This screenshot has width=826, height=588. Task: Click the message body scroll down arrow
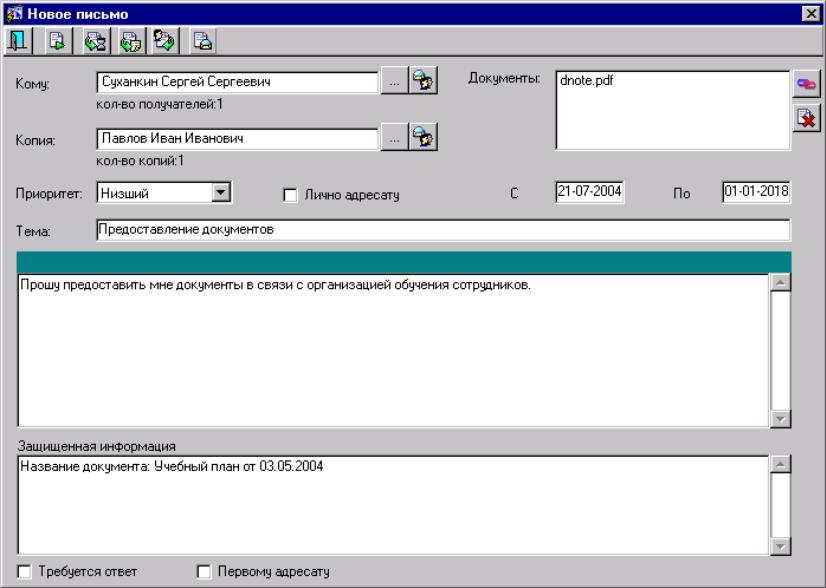click(x=780, y=419)
